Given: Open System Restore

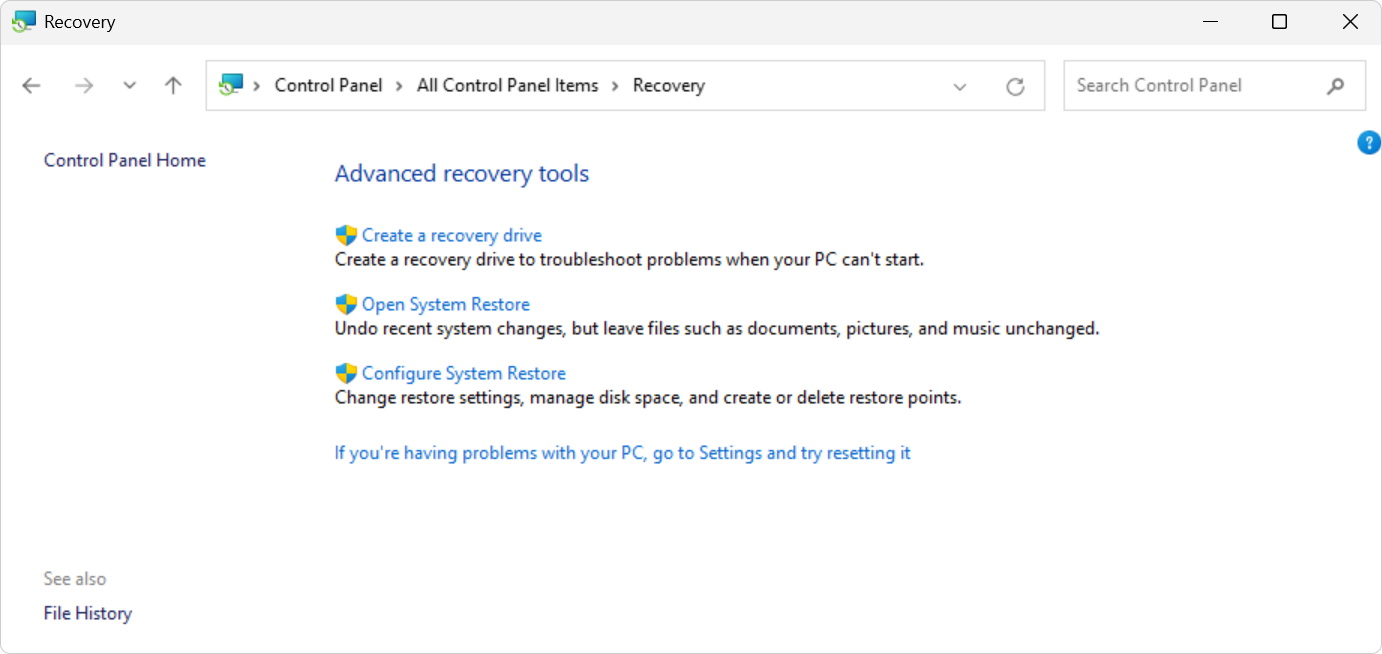Looking at the screenshot, I should (446, 303).
